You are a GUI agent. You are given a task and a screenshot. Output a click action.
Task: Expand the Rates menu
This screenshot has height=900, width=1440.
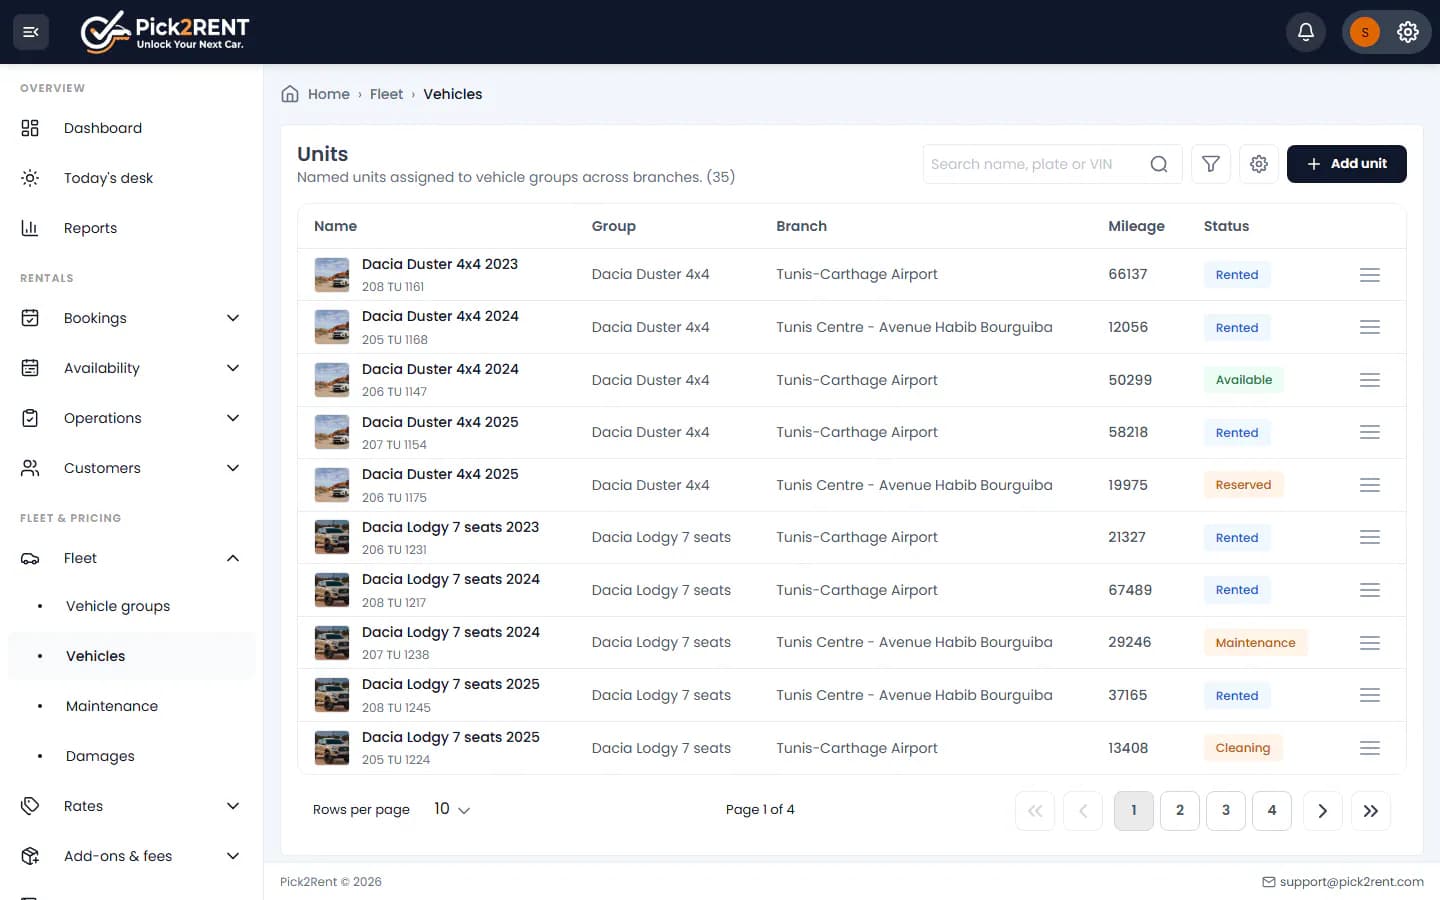(x=131, y=806)
